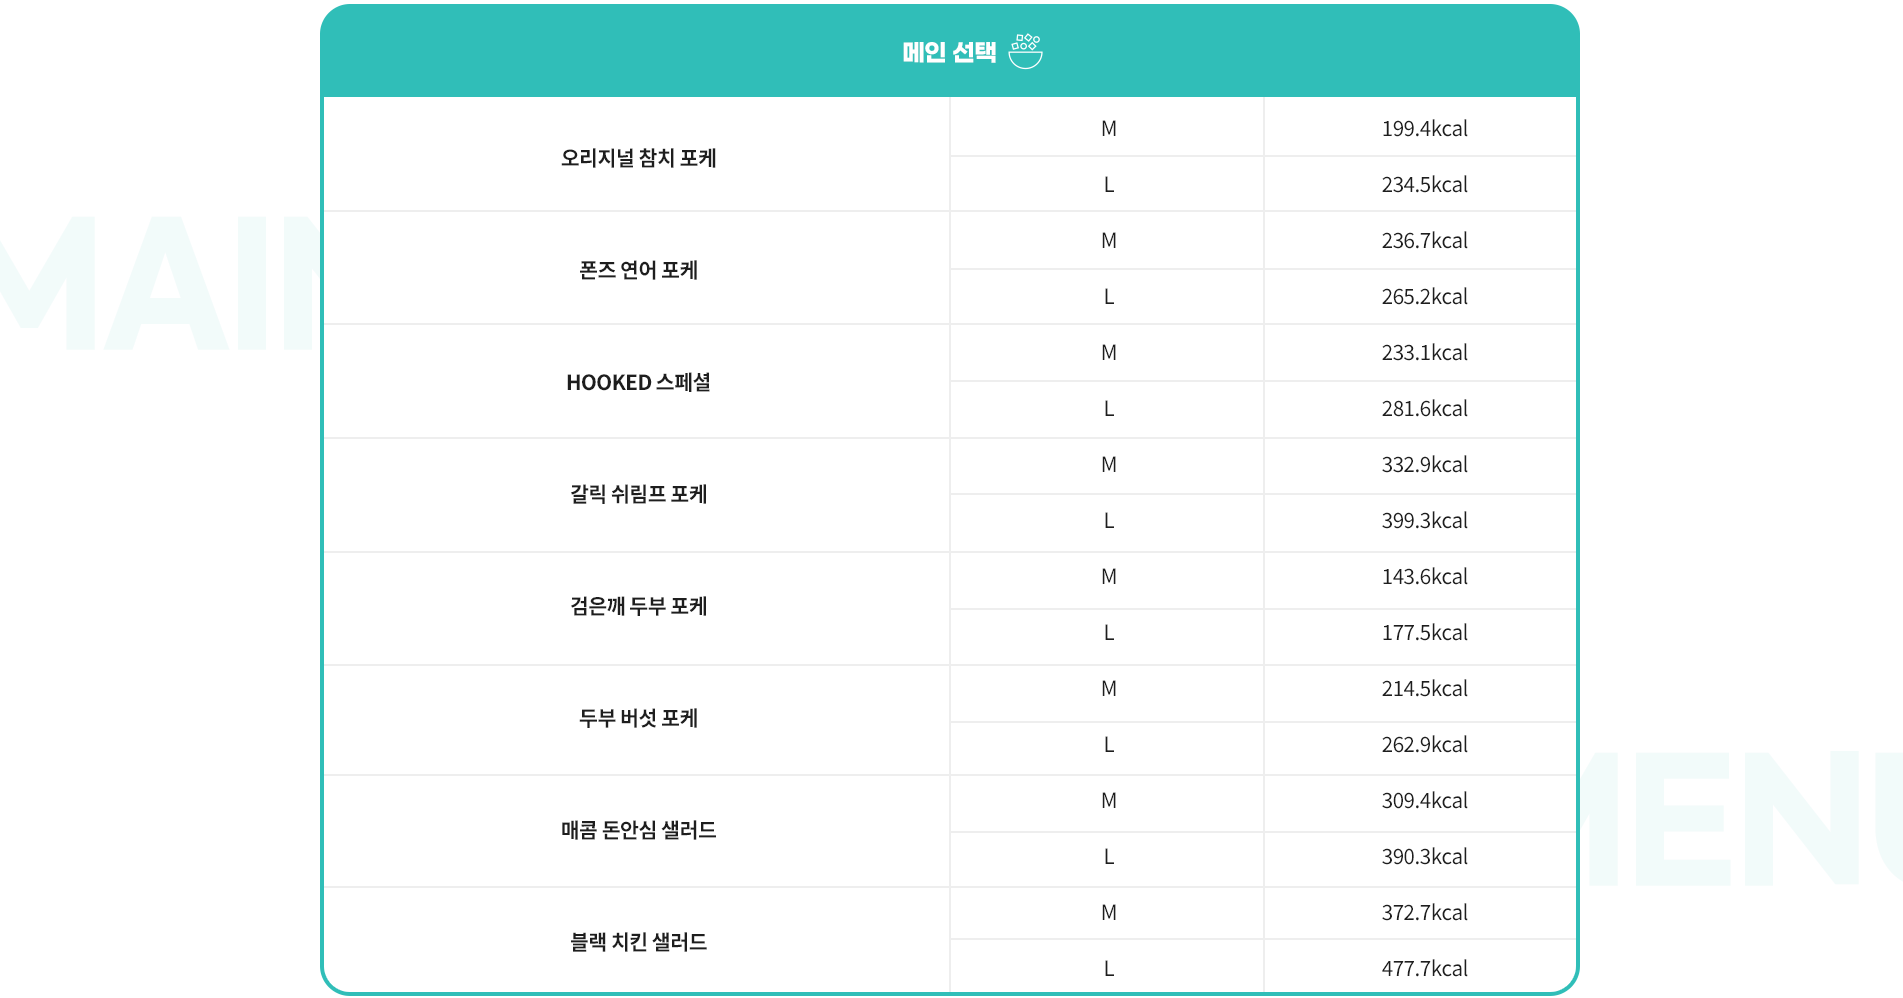Image resolution: width=1903 pixels, height=998 pixels.
Task: Click the 199.4kcal calorie value
Action: (1424, 129)
